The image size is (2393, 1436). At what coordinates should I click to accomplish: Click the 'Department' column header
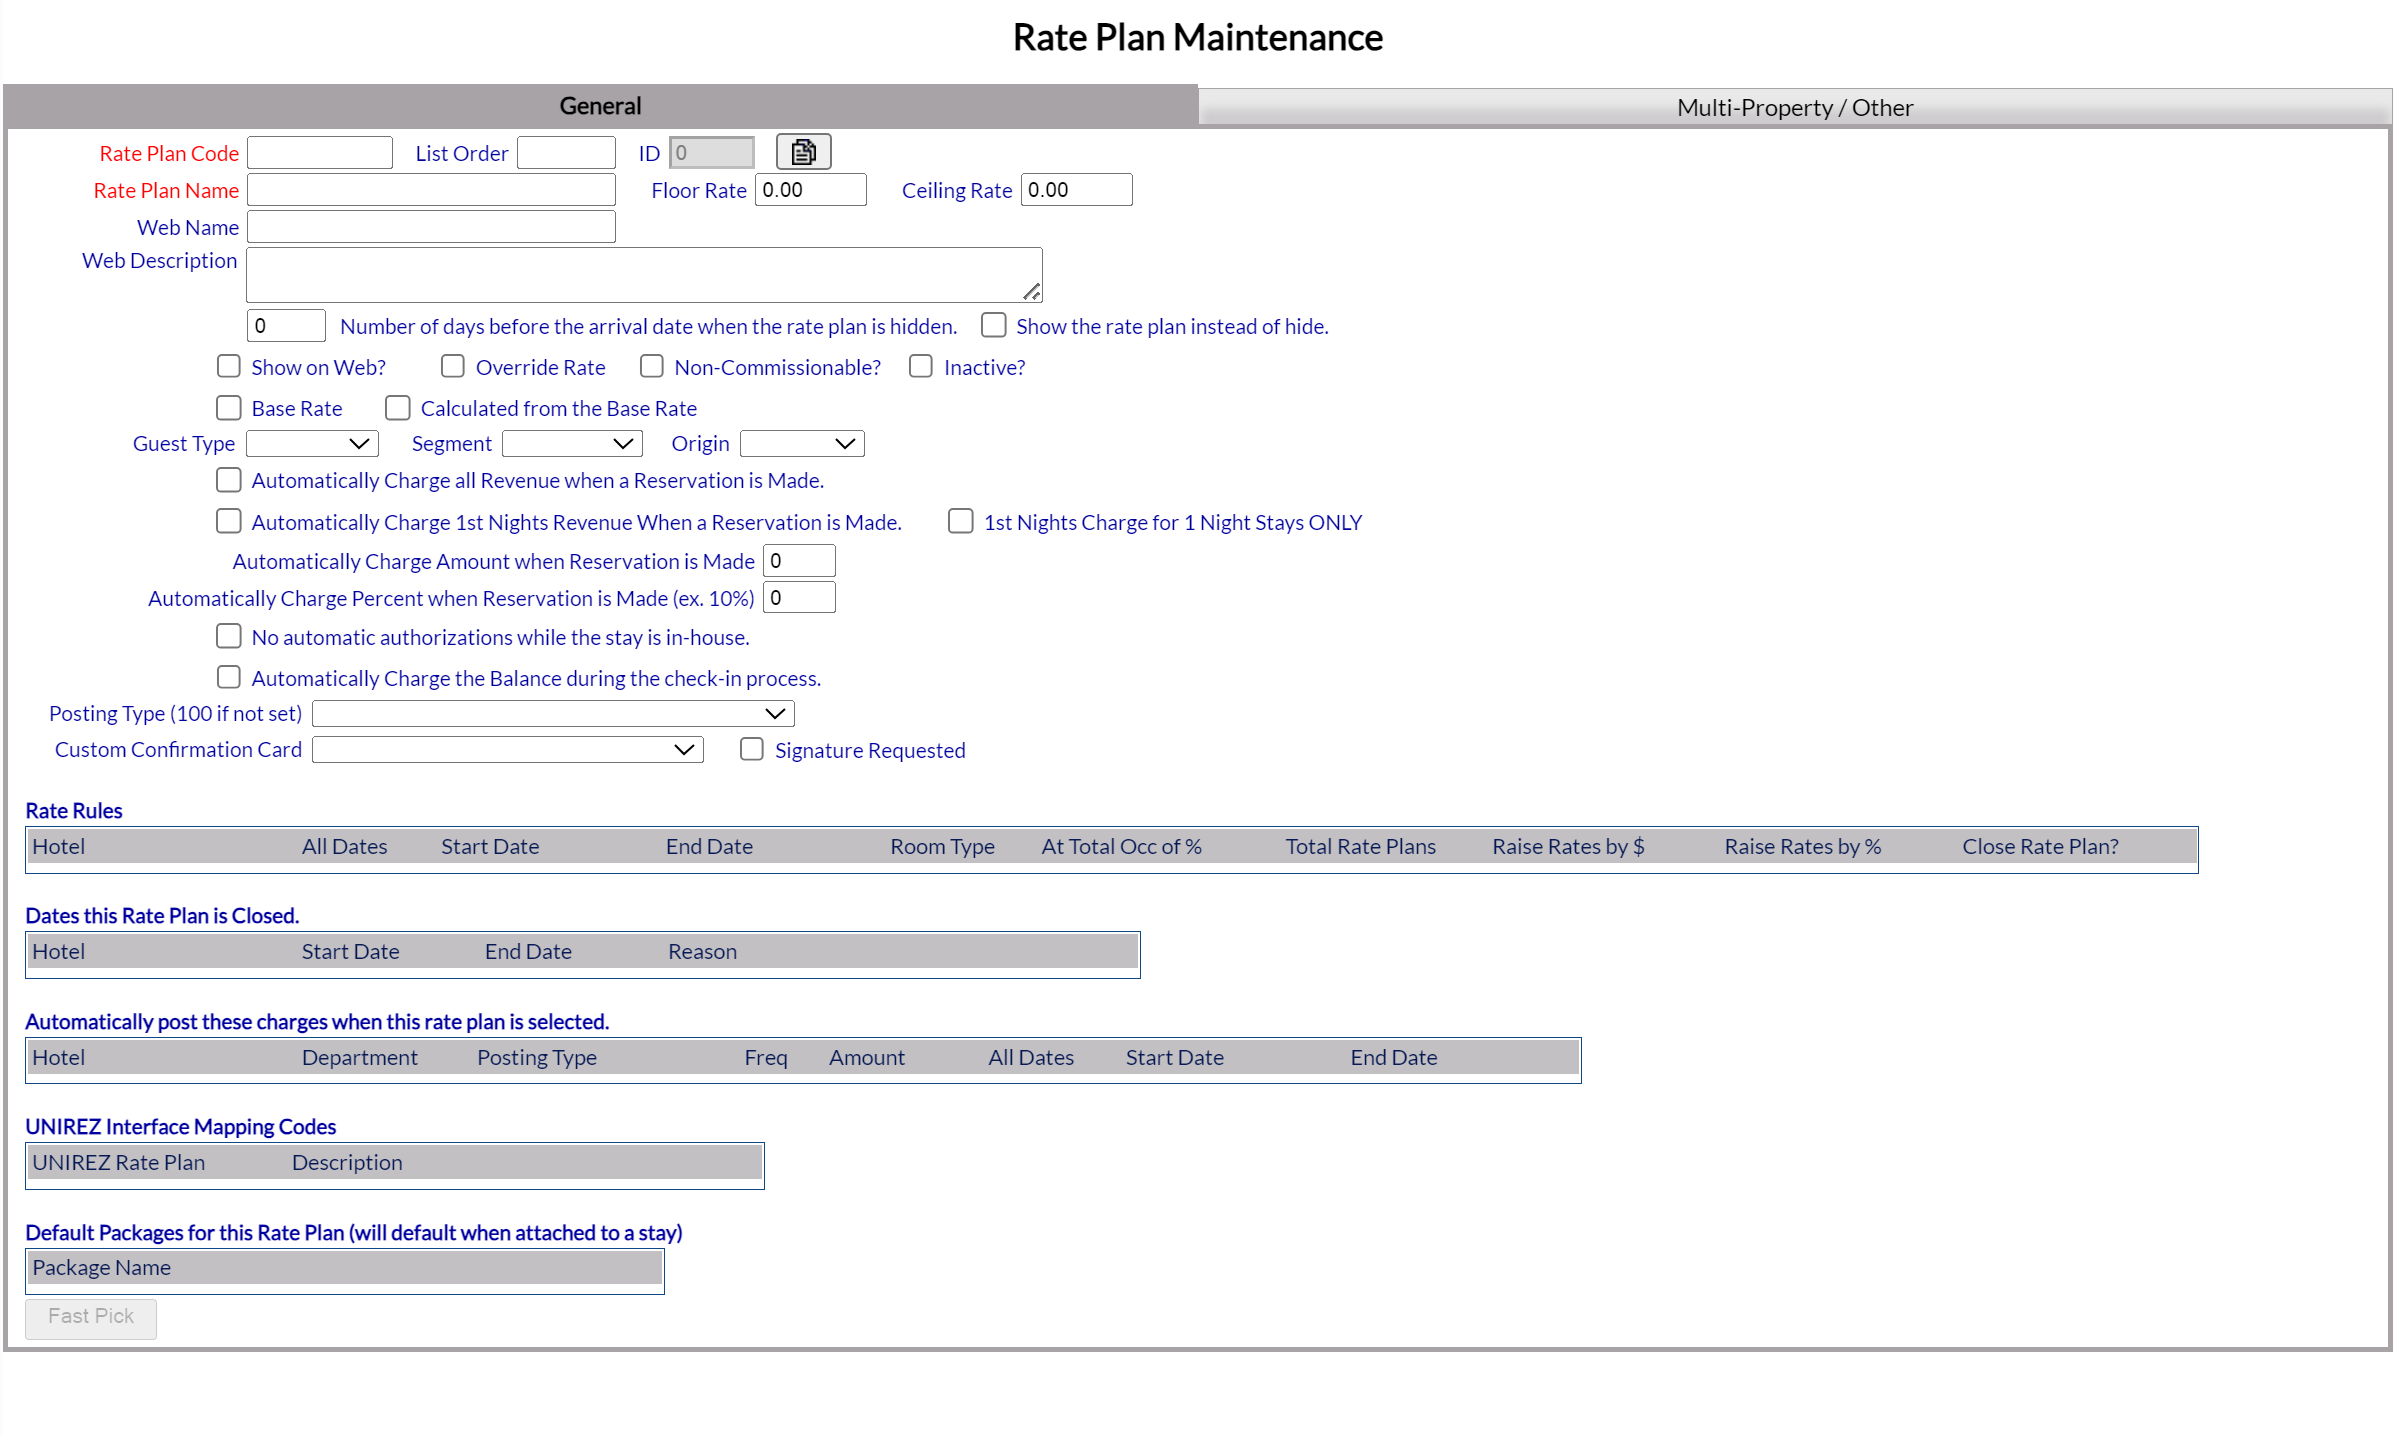[x=360, y=1057]
